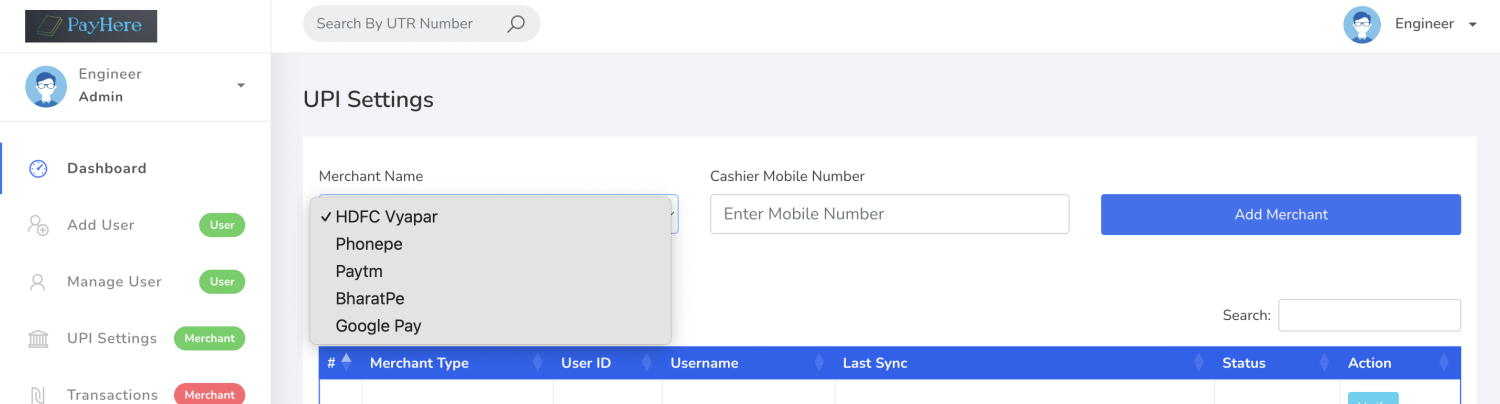This screenshot has width=1500, height=404.
Task: Open the Transactions sidebar link
Action: [112, 395]
